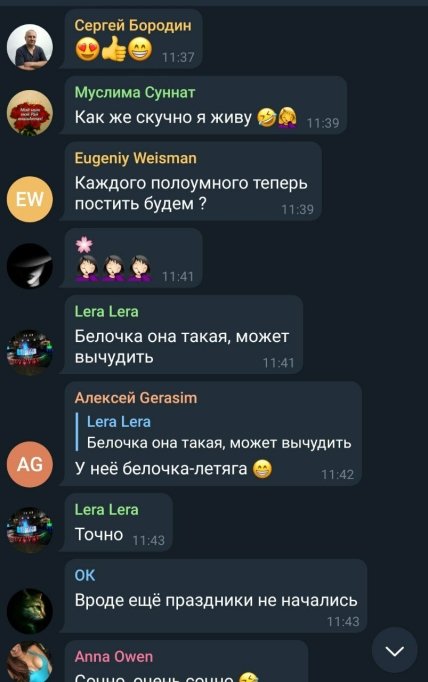This screenshot has width=428, height=682.
Task: Open Сергей Бородин's profile avatar
Action: tap(30, 47)
